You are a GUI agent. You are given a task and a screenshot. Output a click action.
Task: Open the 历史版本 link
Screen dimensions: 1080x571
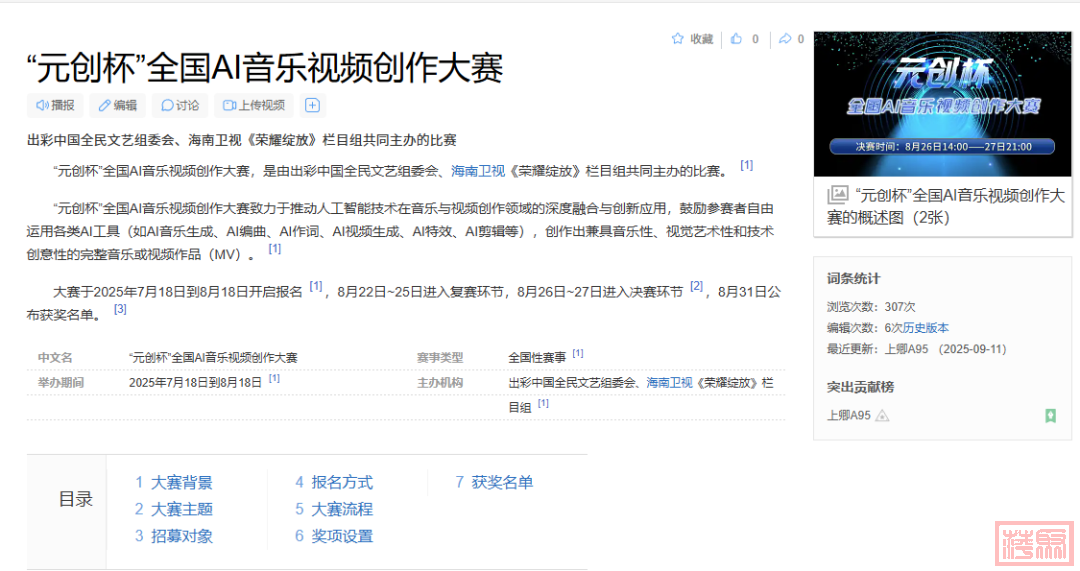926,328
